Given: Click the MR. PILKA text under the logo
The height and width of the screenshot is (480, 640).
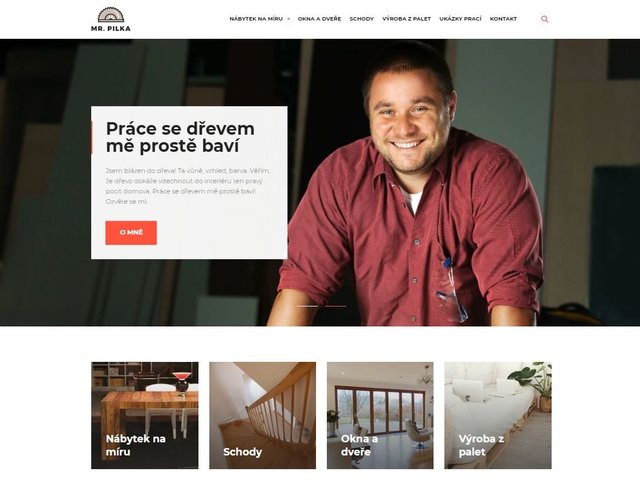Looking at the screenshot, I should point(111,29).
